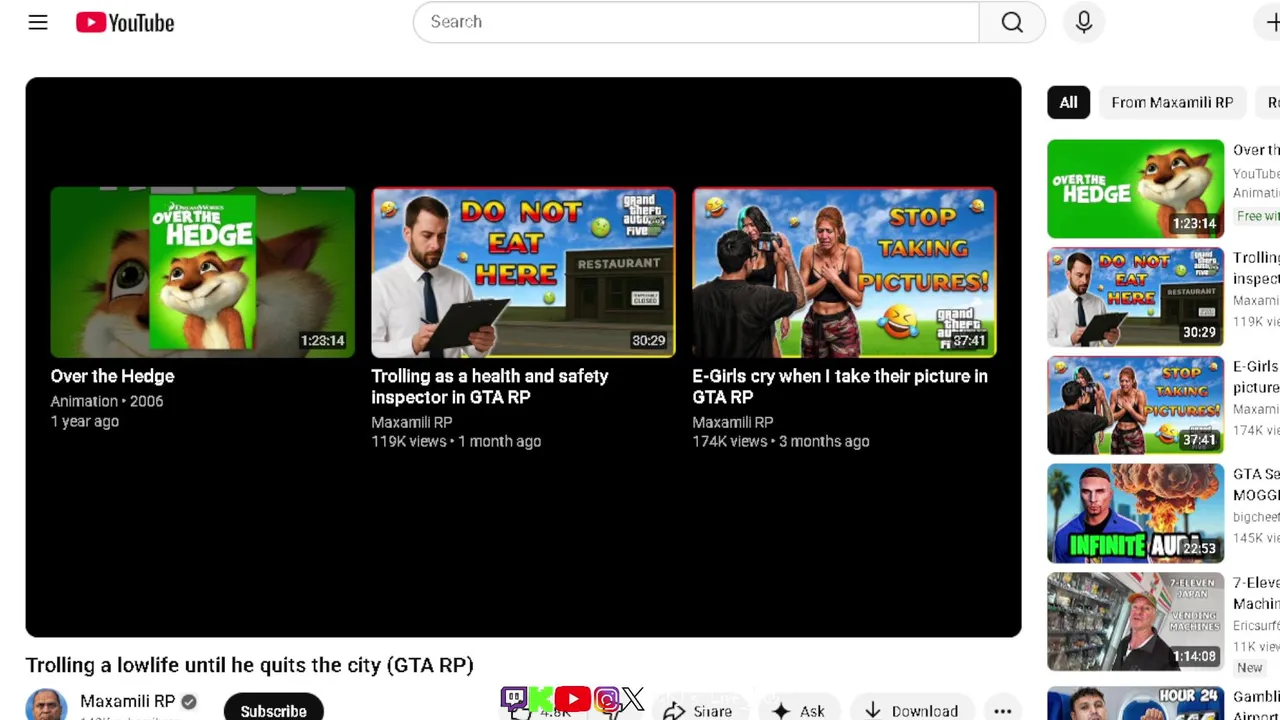Open sidebar Stop Taking Pictures thumbnail
The height and width of the screenshot is (720, 1280).
pos(1135,405)
